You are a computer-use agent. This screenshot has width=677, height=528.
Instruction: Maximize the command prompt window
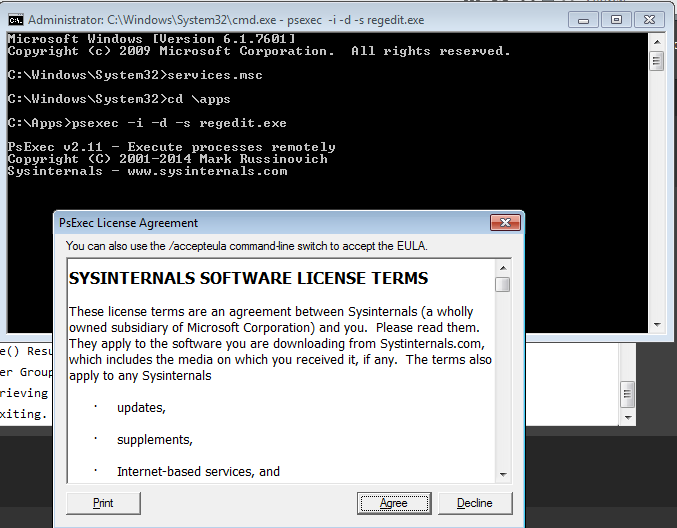point(616,19)
